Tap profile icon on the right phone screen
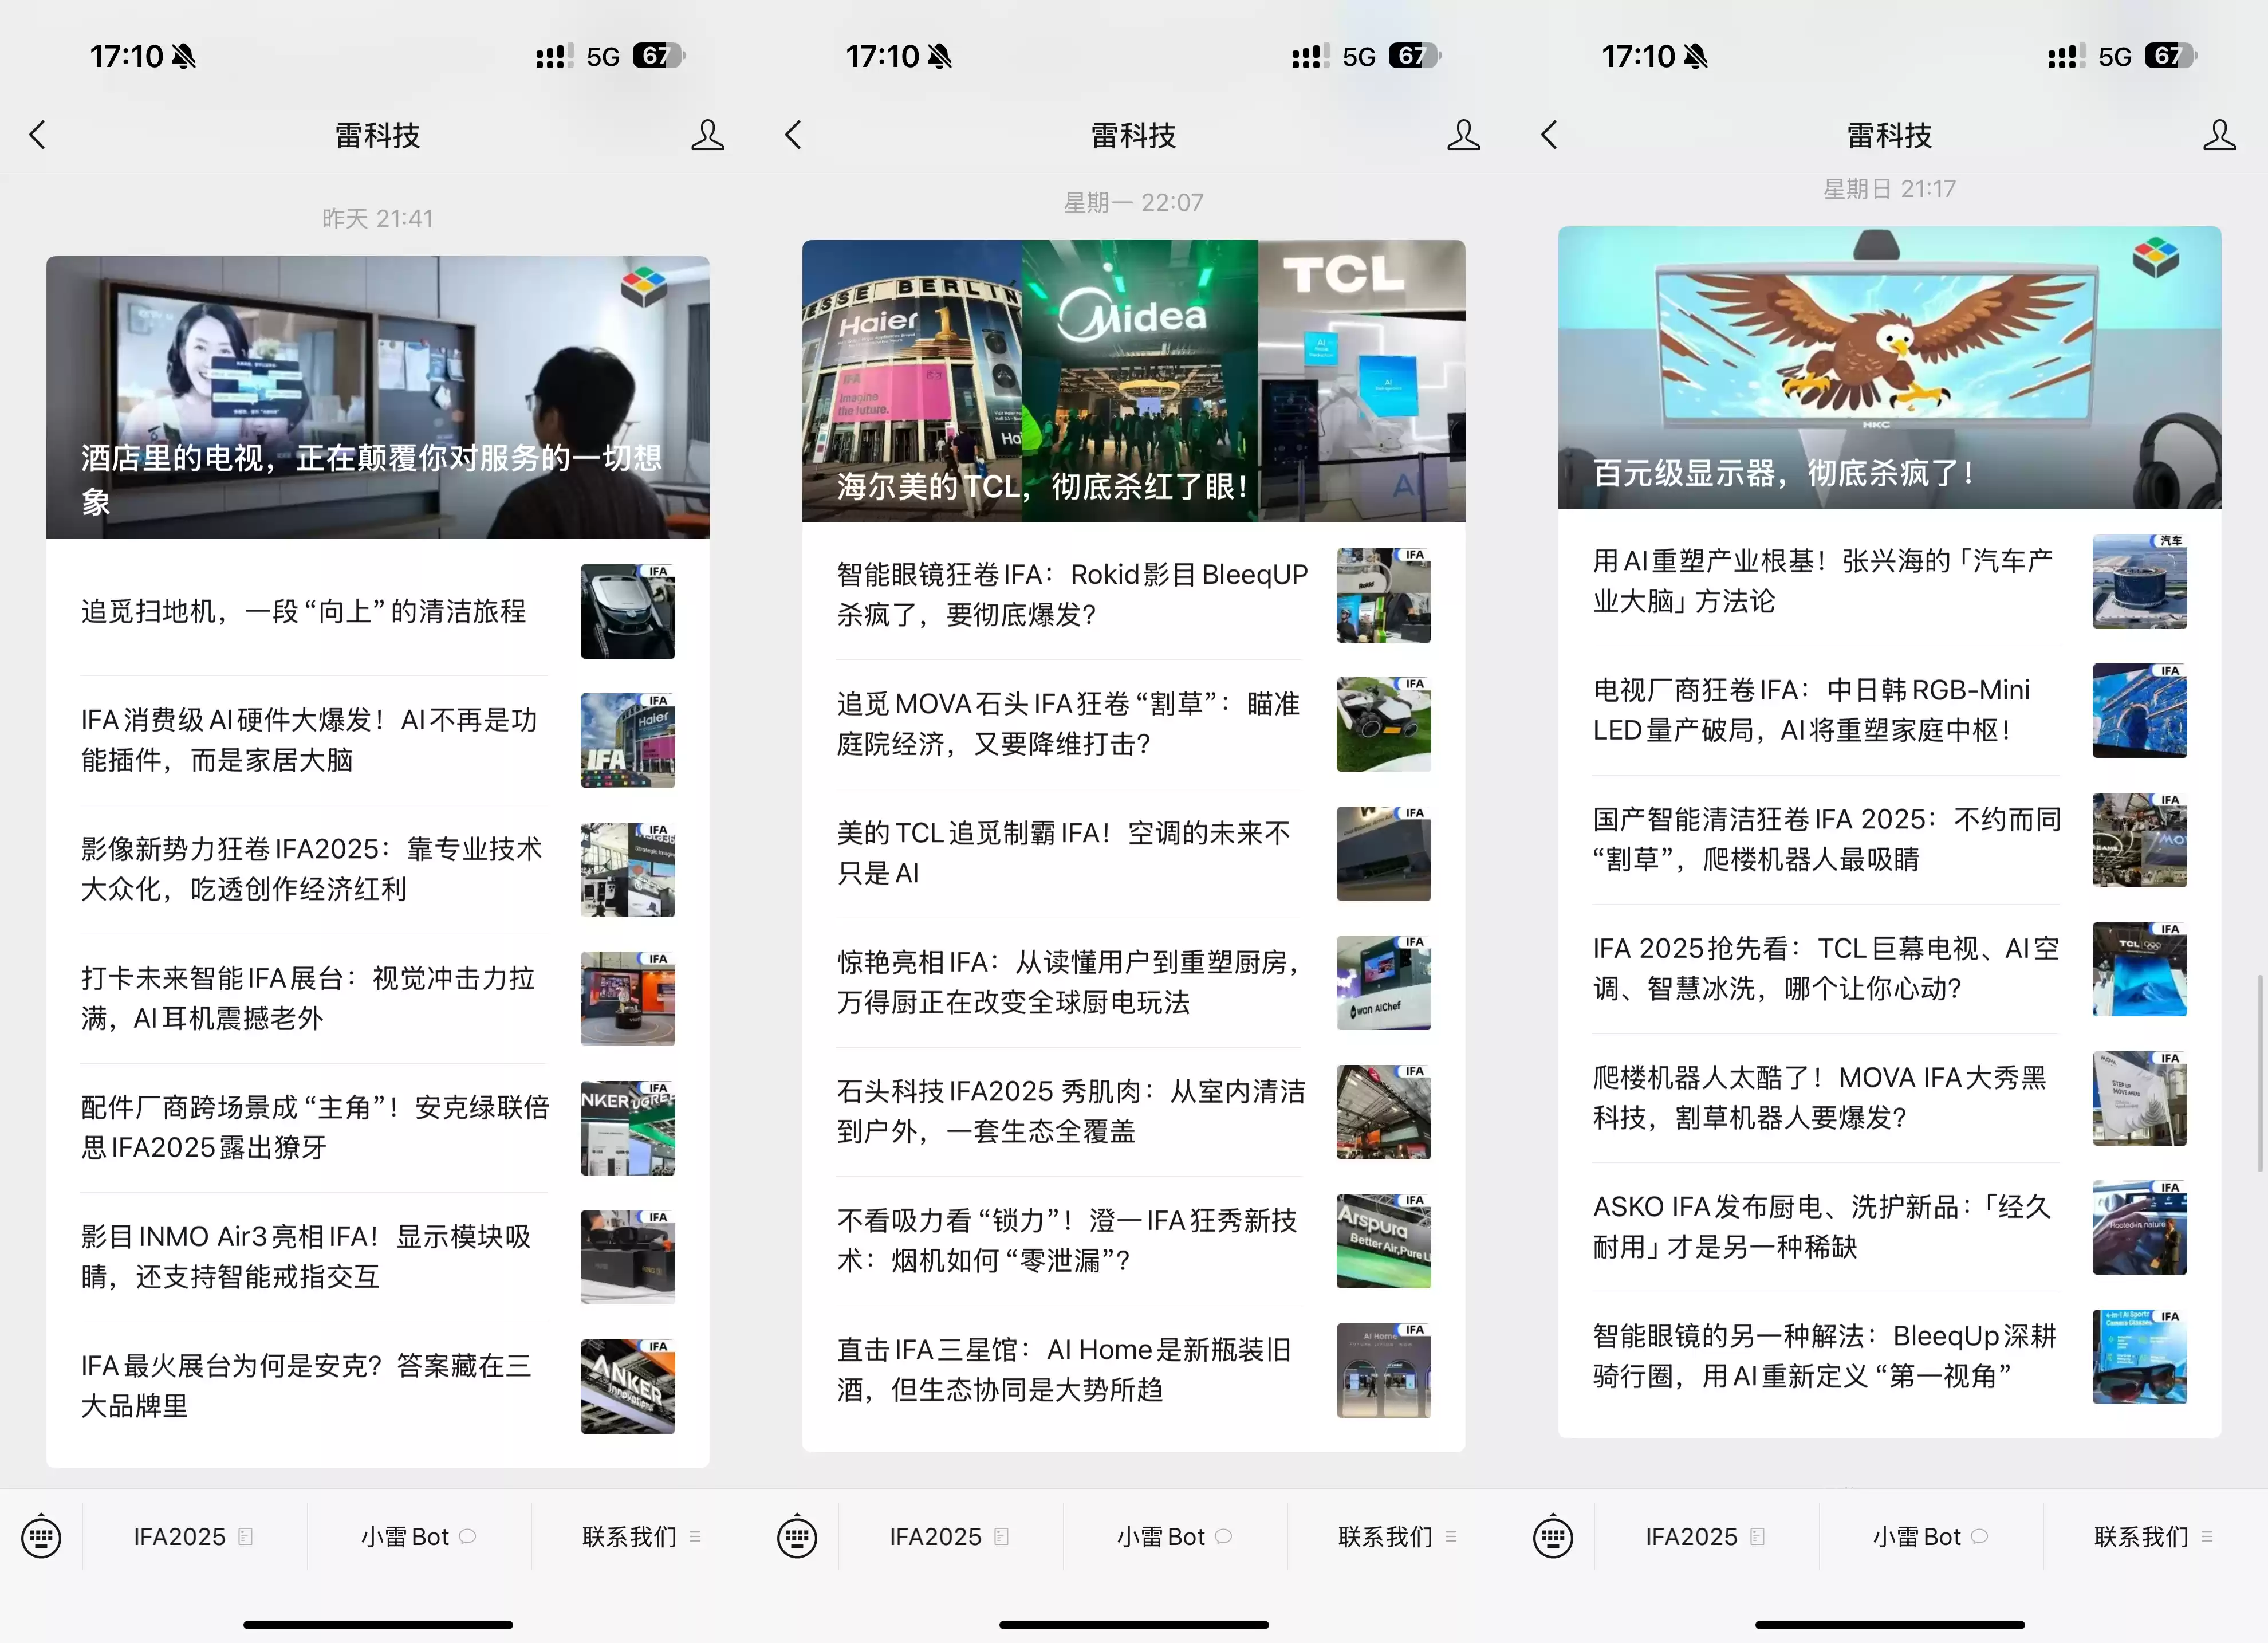The width and height of the screenshot is (2268, 1643). (2219, 135)
